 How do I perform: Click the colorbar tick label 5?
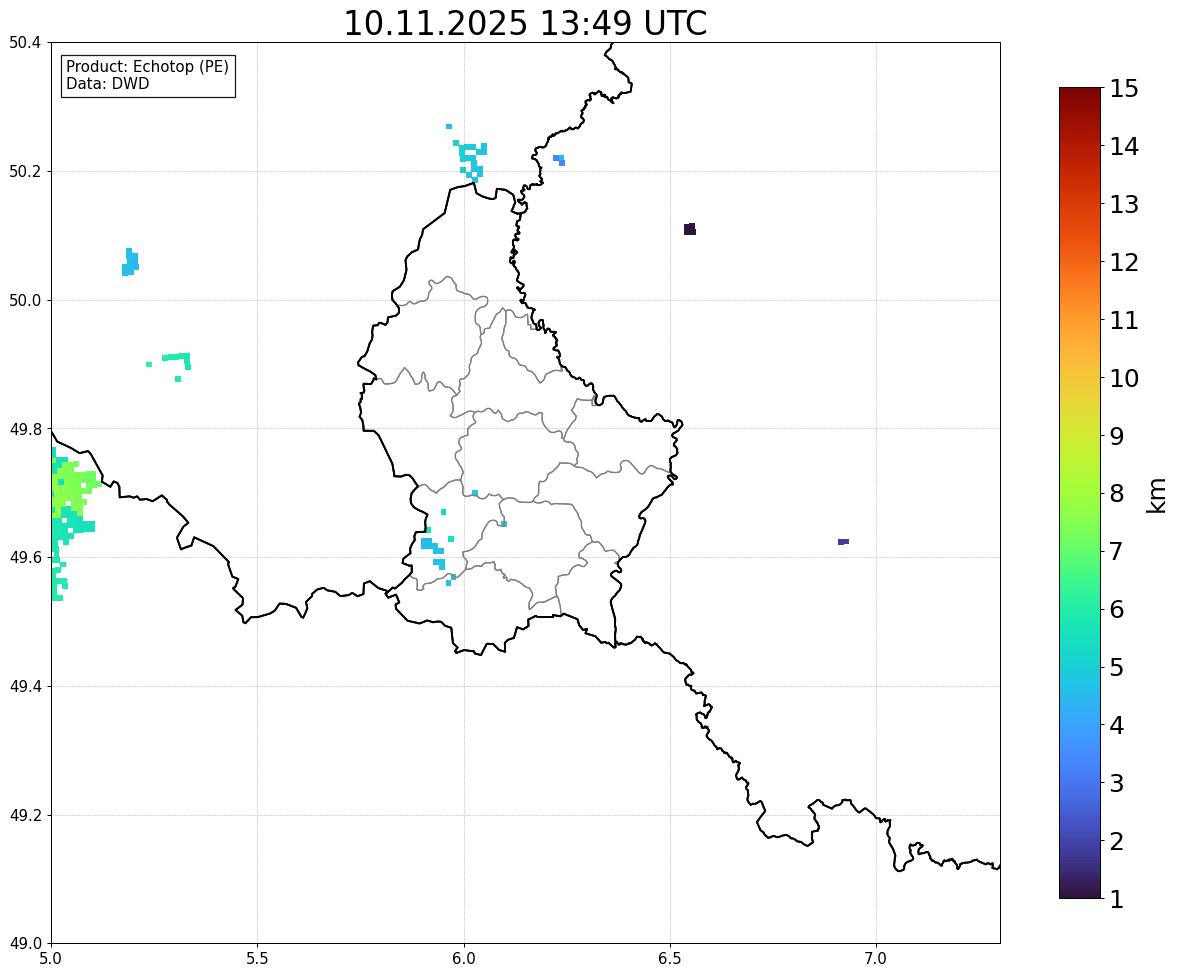1117,667
